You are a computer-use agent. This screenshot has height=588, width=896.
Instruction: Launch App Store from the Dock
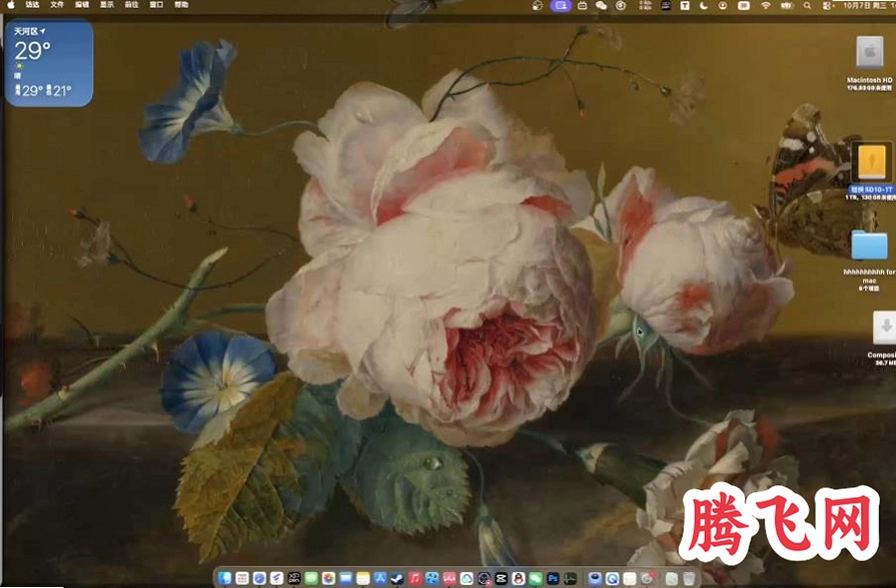[381, 578]
